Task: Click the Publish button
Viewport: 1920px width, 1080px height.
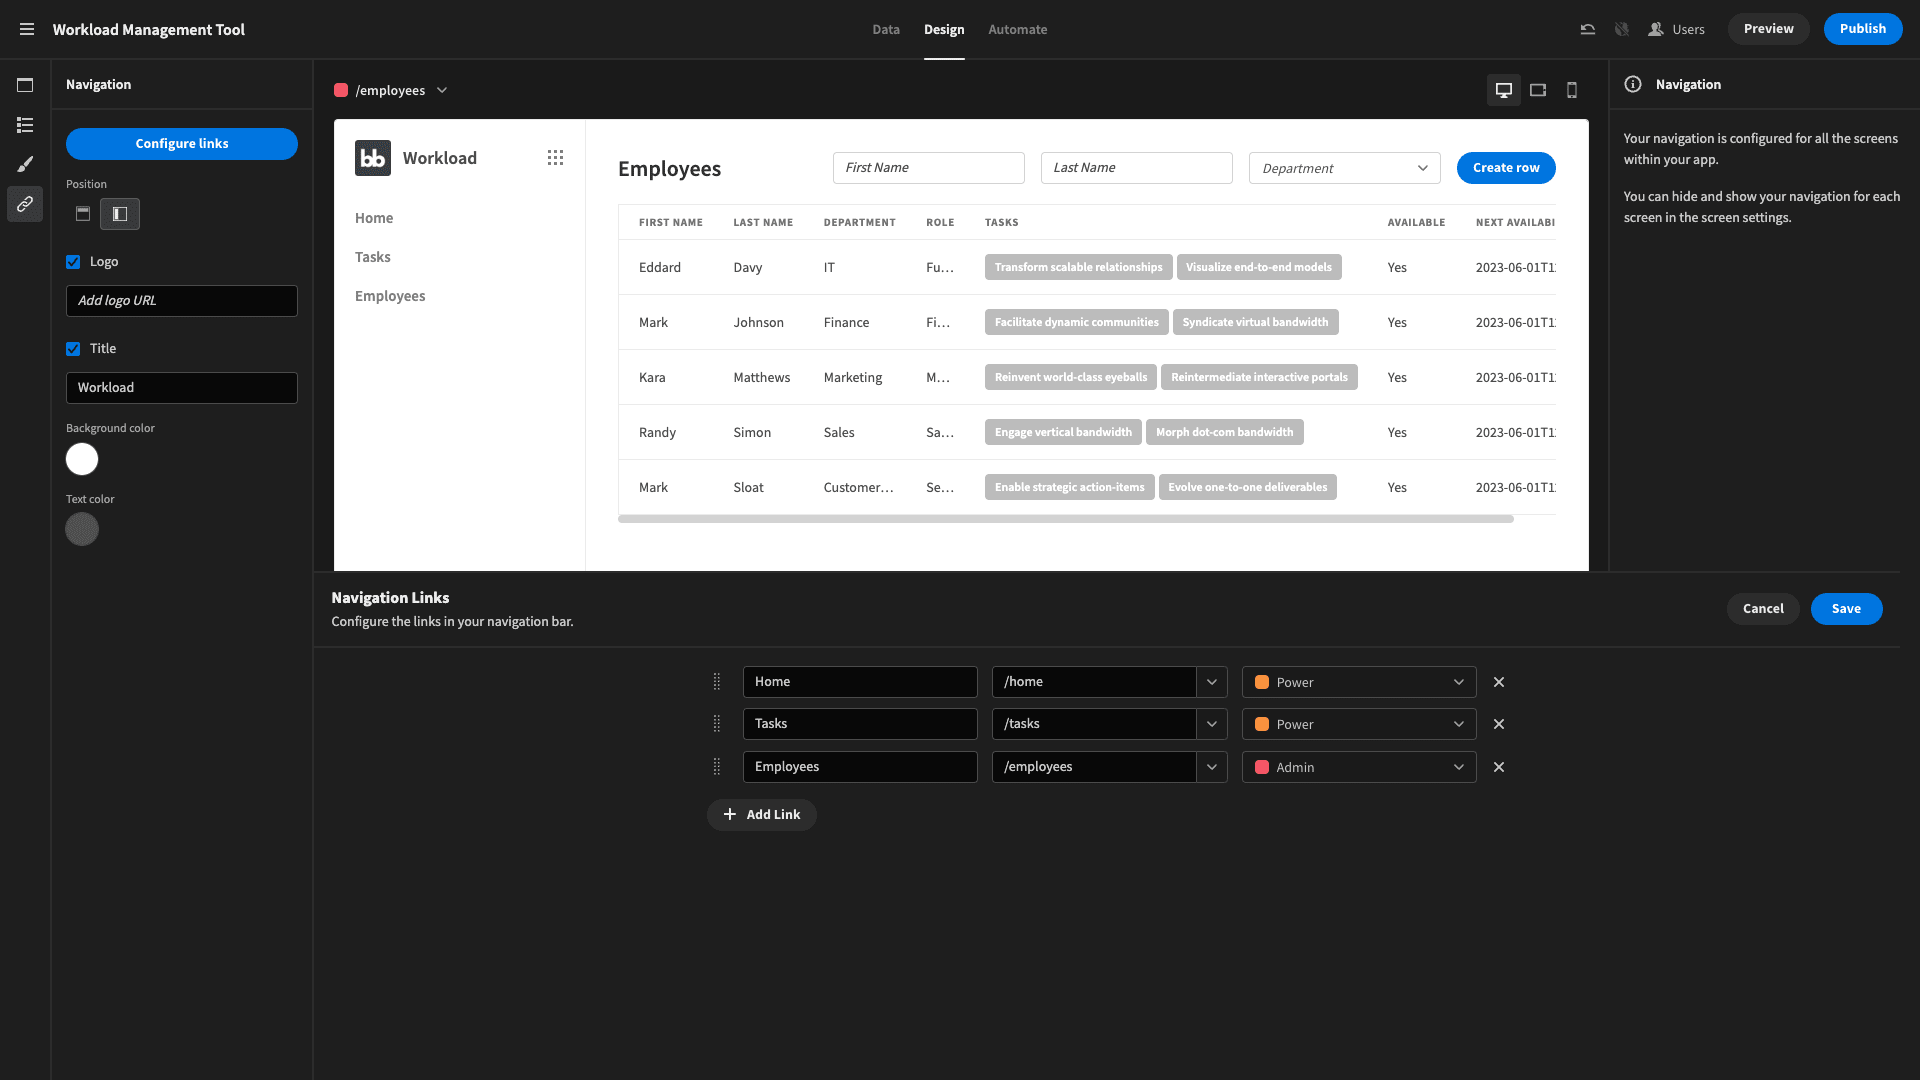Action: coord(1863,29)
